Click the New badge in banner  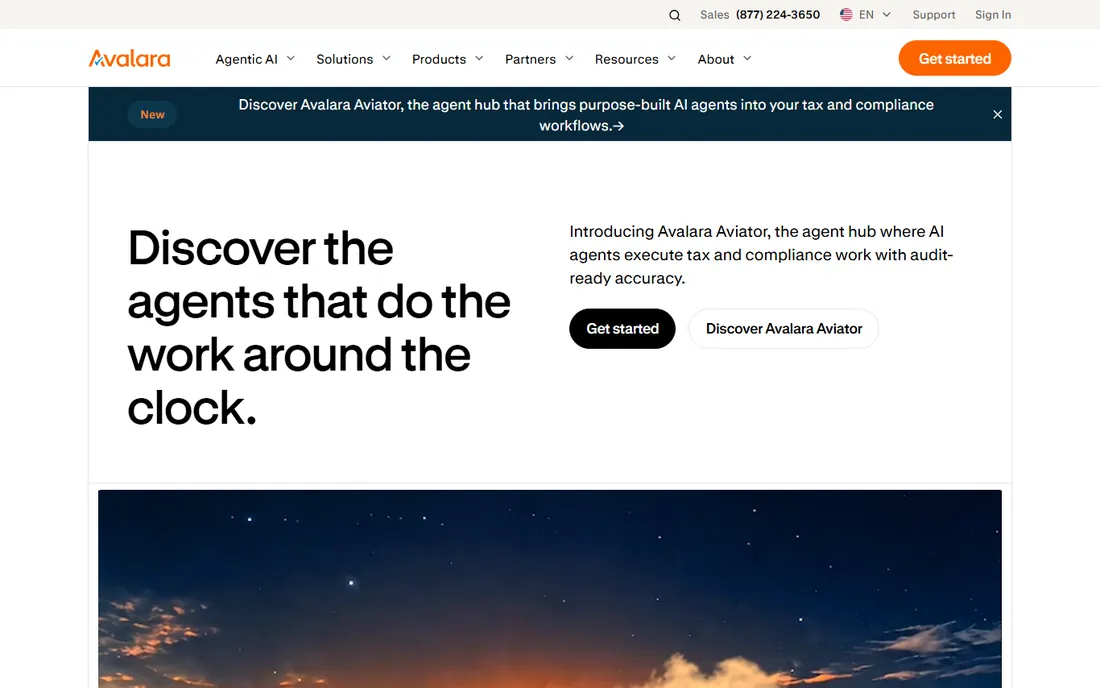152,114
